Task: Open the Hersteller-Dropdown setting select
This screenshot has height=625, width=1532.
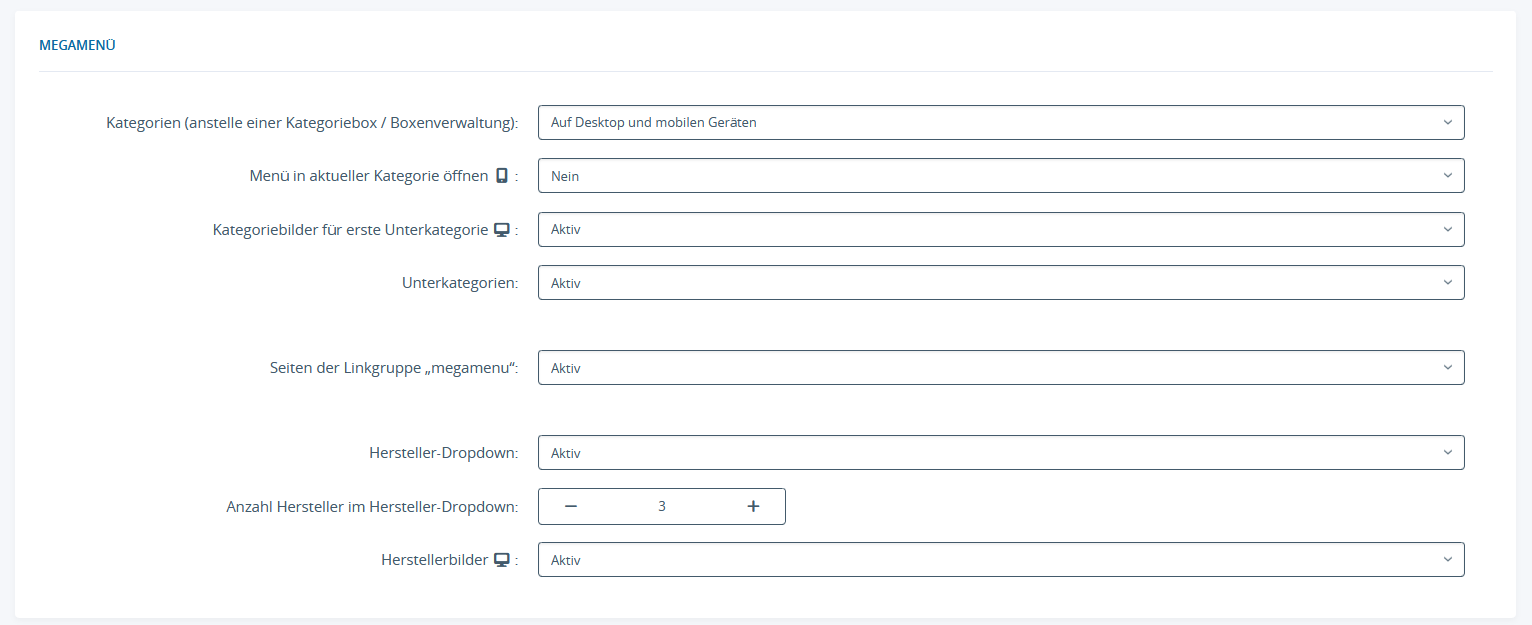Action: (x=1001, y=453)
